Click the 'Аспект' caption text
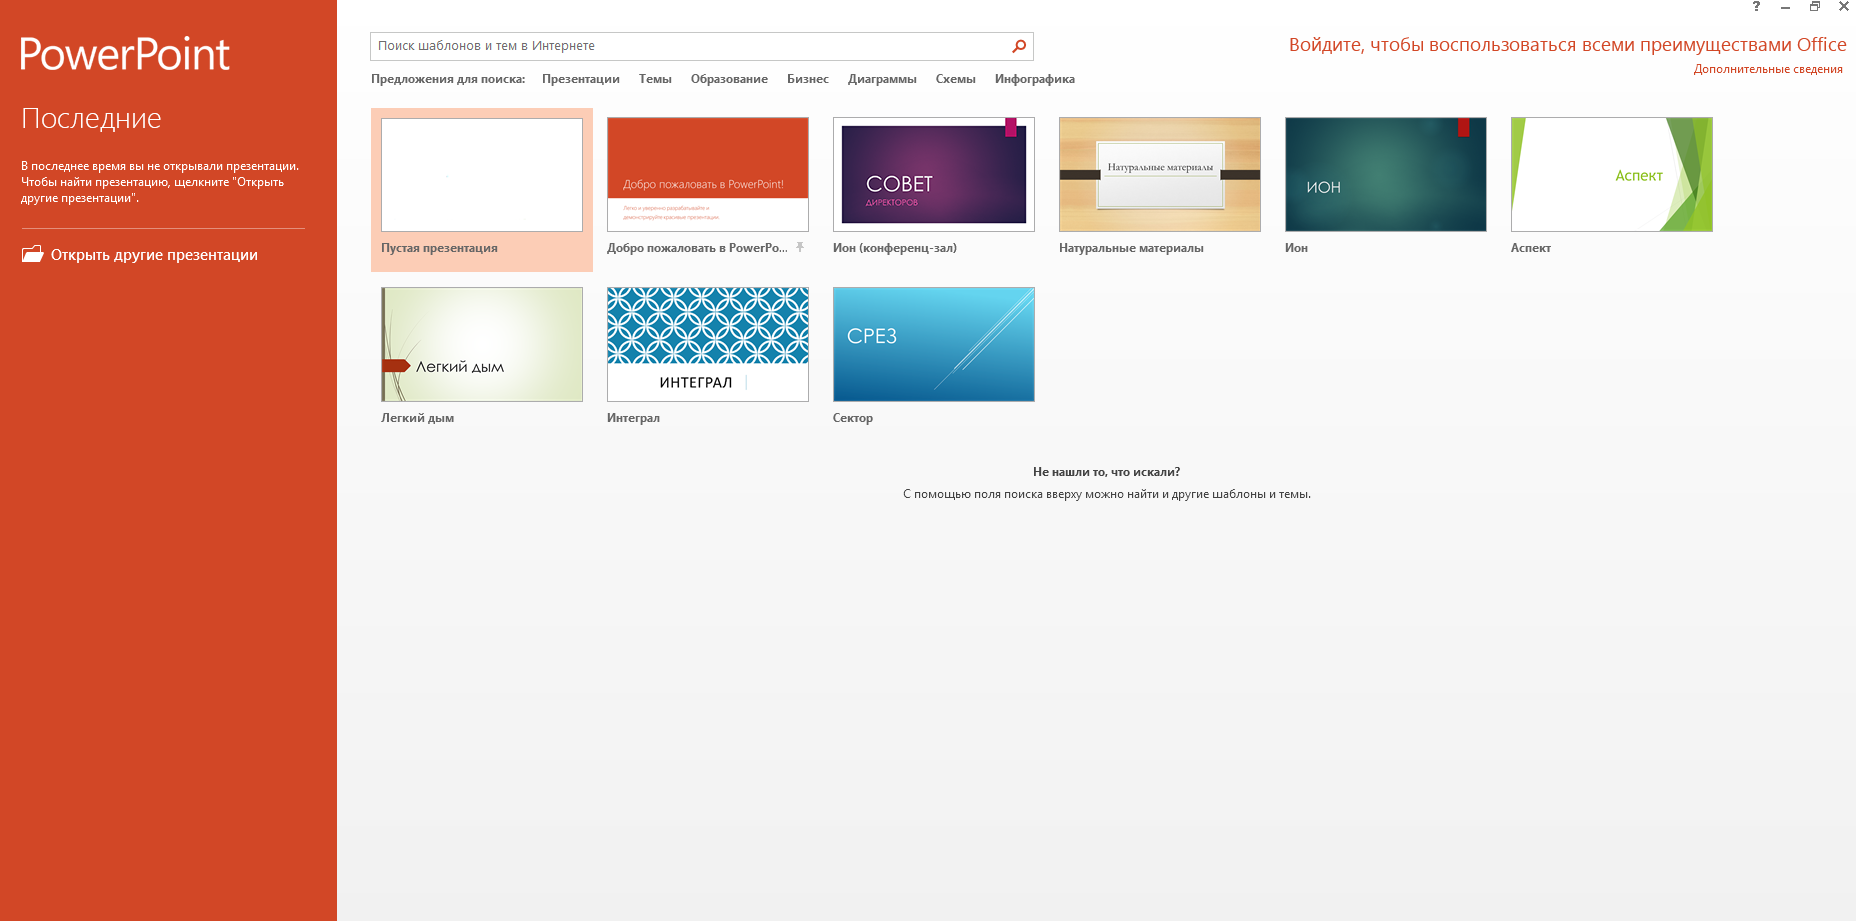Viewport: 1856px width, 921px height. [1531, 248]
